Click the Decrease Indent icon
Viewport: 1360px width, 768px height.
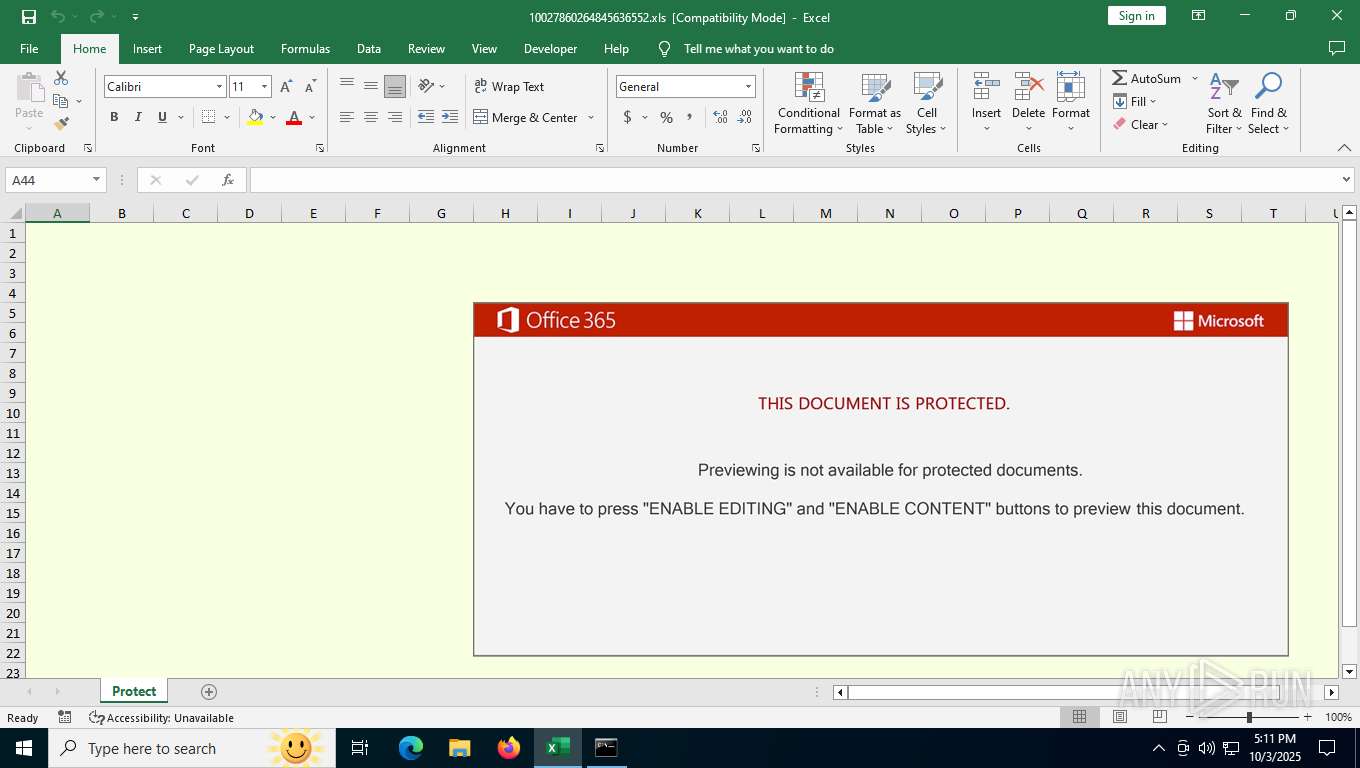coord(426,117)
